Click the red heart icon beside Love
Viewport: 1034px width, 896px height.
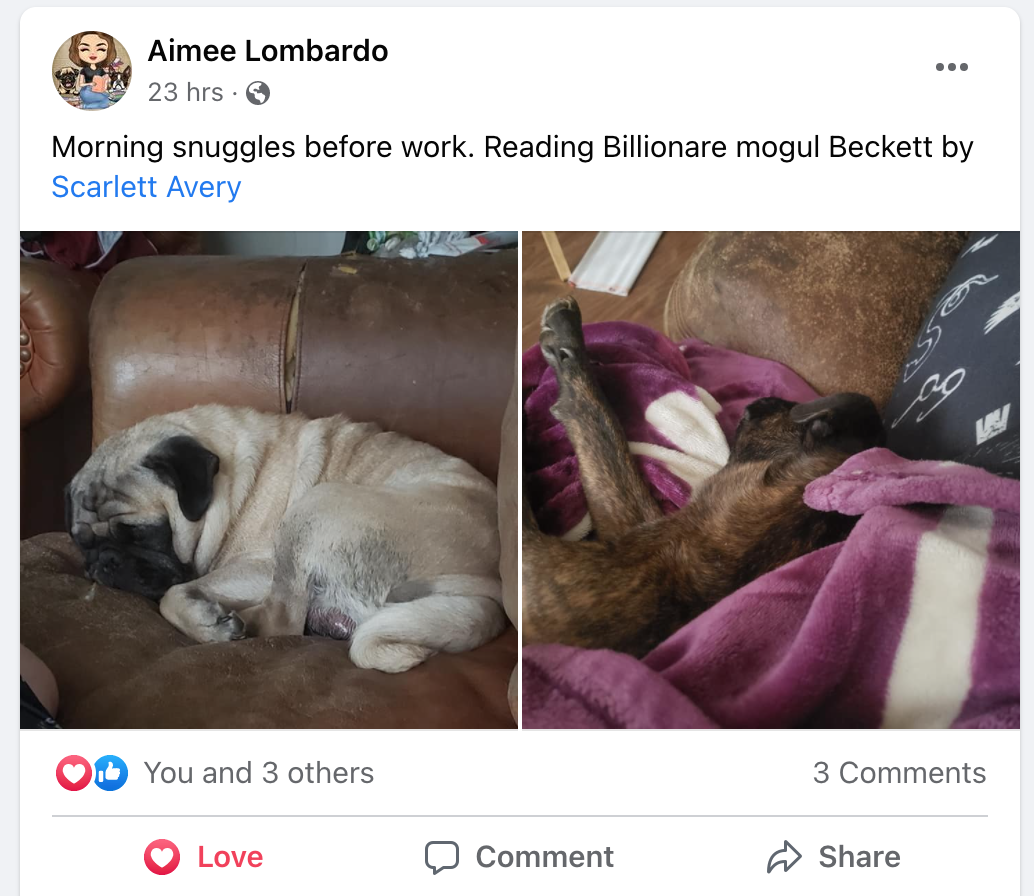point(162,857)
